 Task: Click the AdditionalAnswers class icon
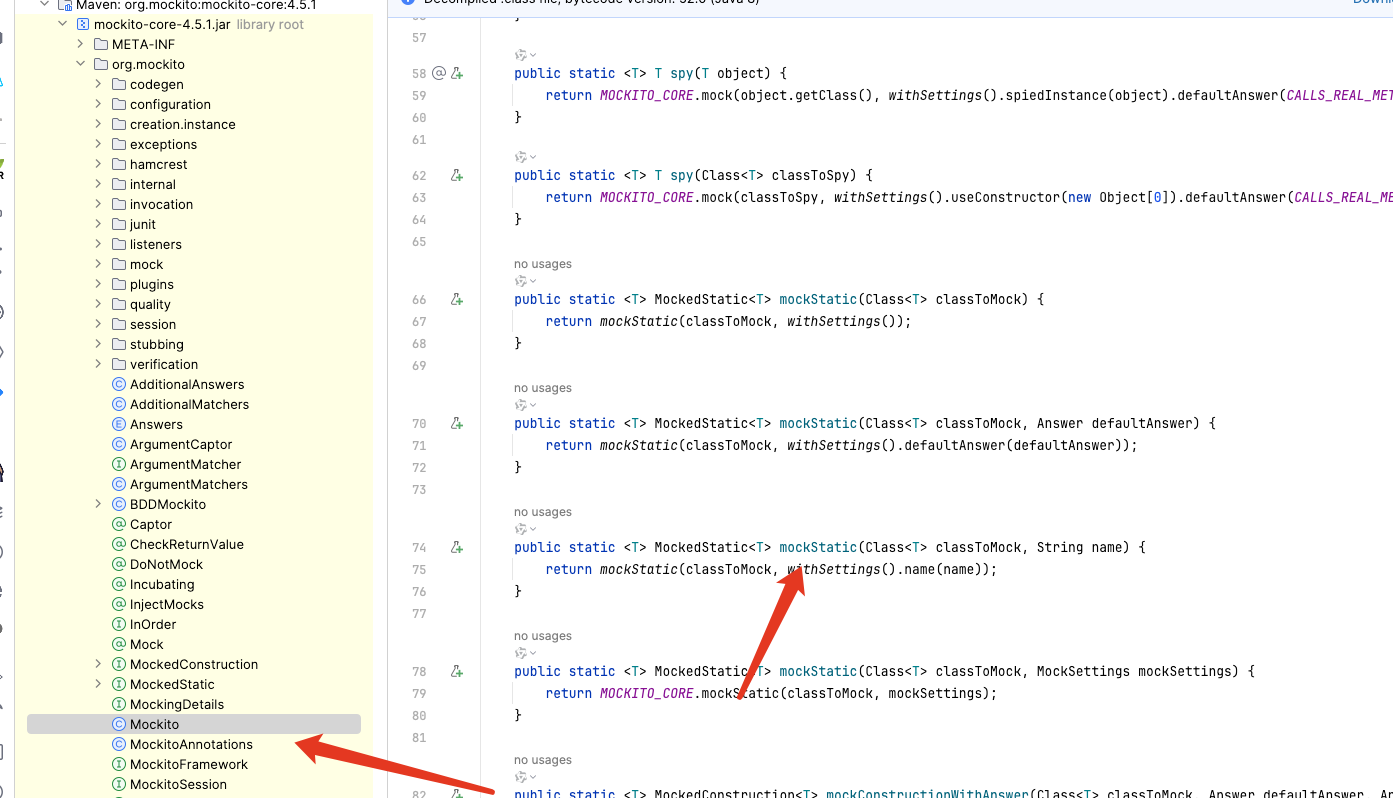pyautogui.click(x=119, y=384)
